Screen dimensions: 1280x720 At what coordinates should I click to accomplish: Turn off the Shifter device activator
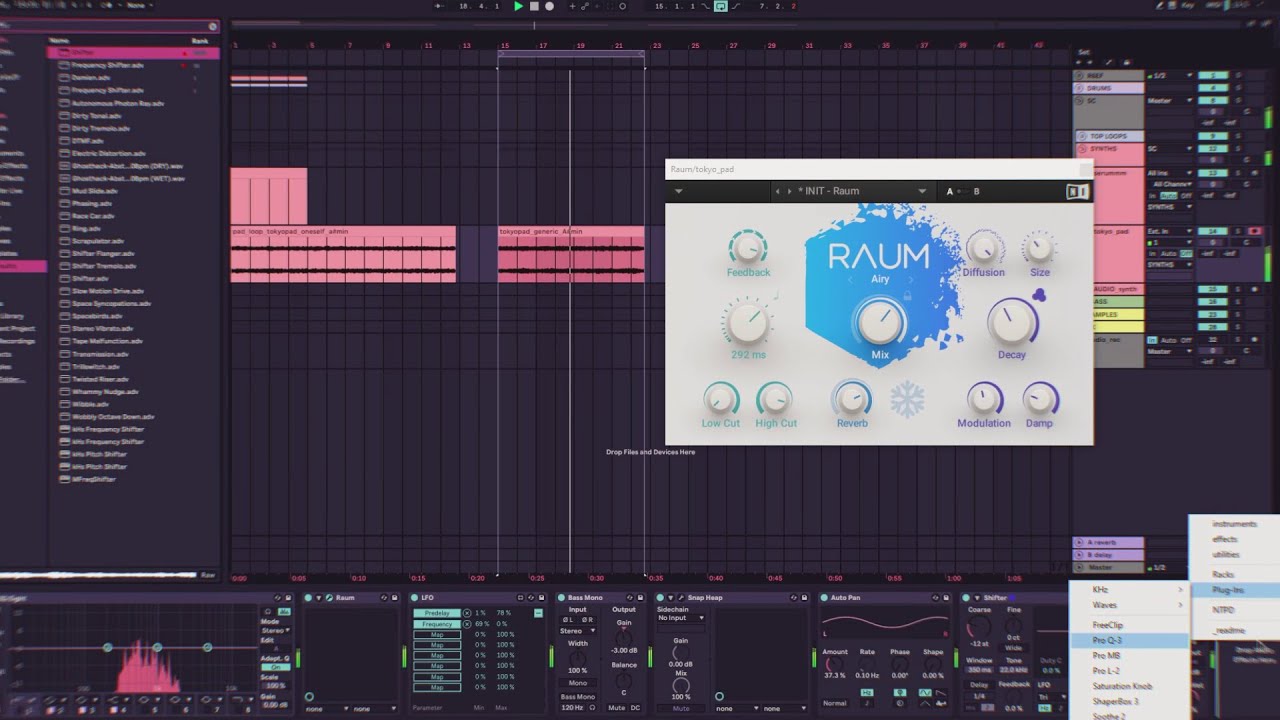[967, 598]
